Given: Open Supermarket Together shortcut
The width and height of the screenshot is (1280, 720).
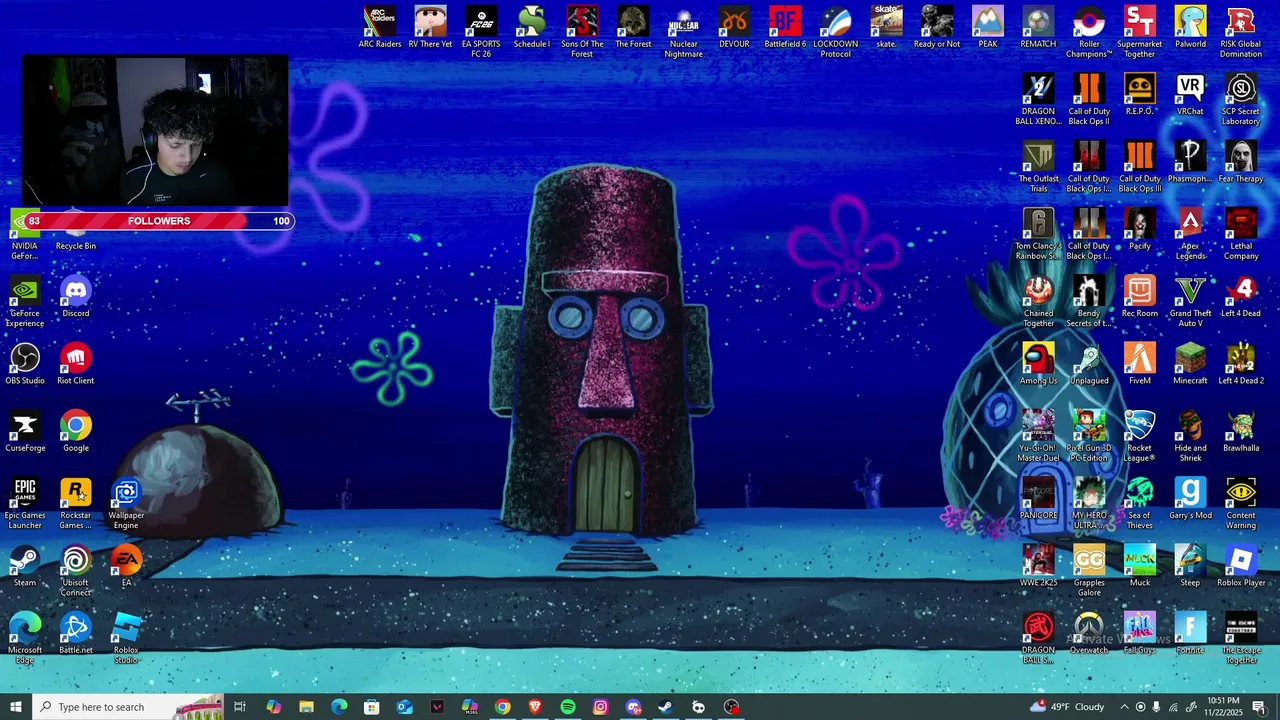Looking at the screenshot, I should click(1139, 32).
